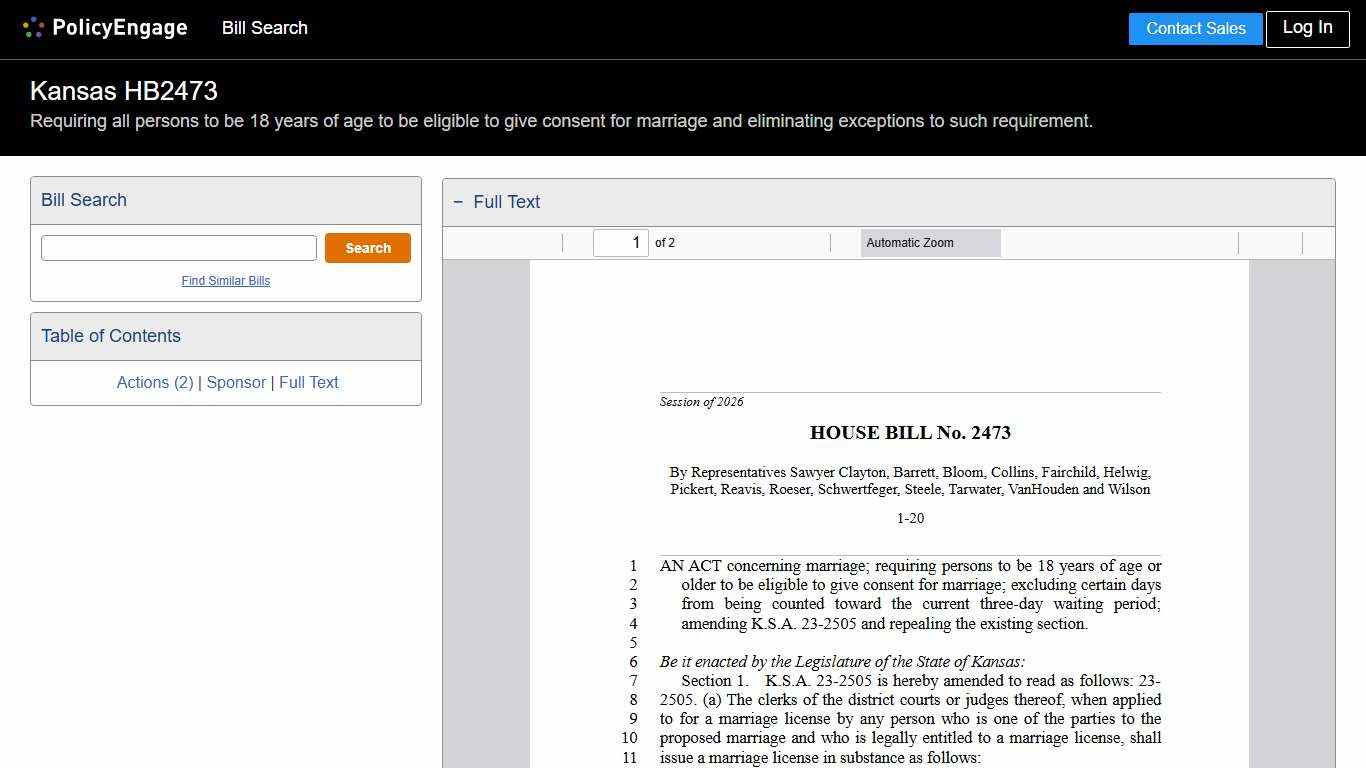This screenshot has height=768, width=1366.
Task: Select Full Text in the Table of Contents
Action: pyautogui.click(x=309, y=382)
